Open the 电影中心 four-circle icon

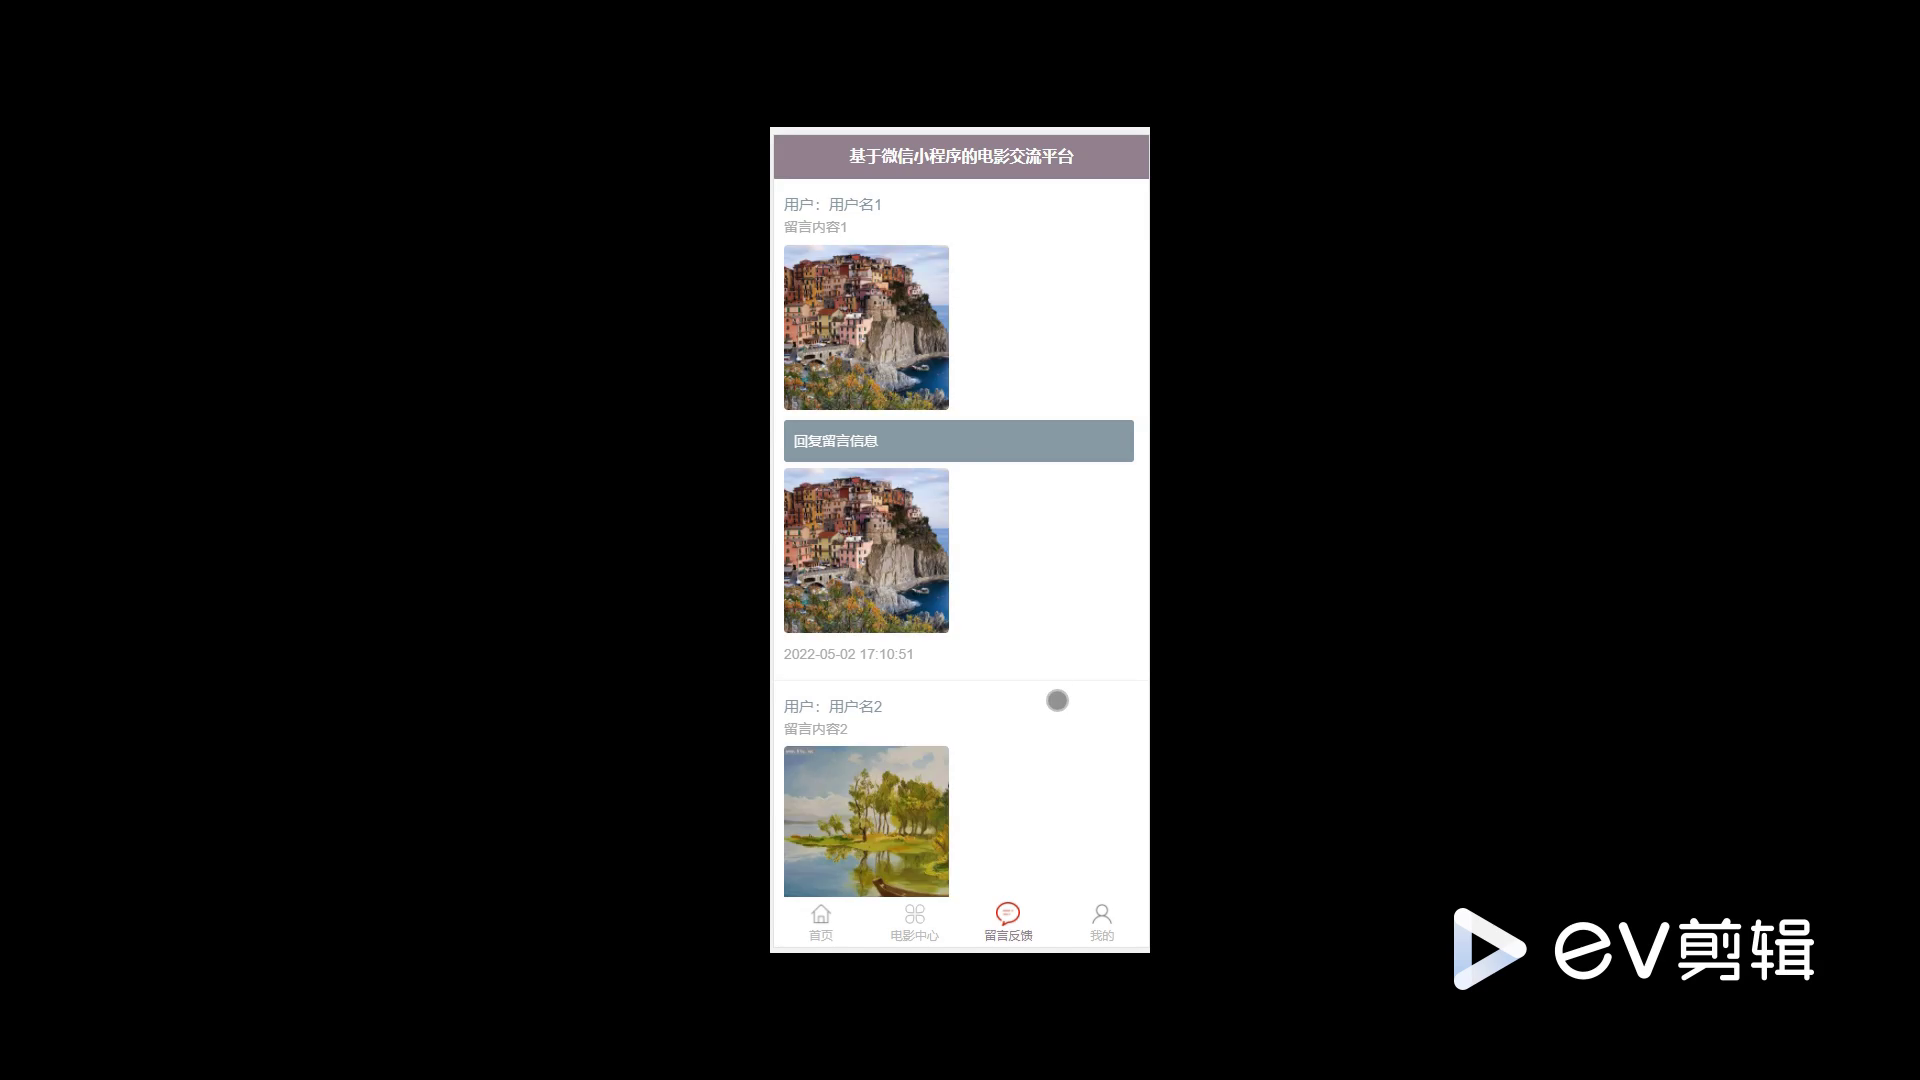click(x=914, y=914)
